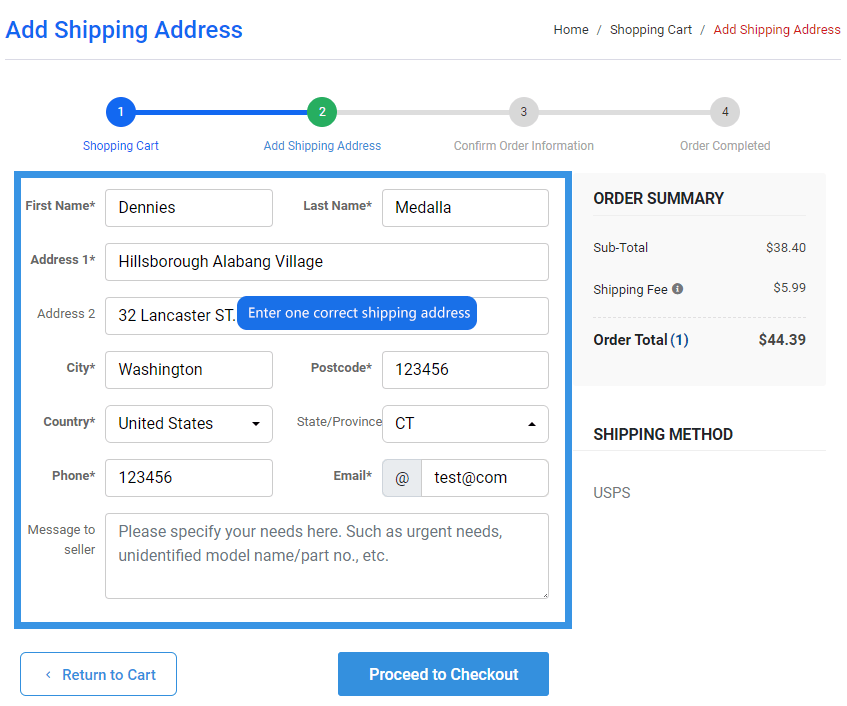This screenshot has width=847, height=706.
Task: Focus the Message to seller textarea
Action: (327, 556)
